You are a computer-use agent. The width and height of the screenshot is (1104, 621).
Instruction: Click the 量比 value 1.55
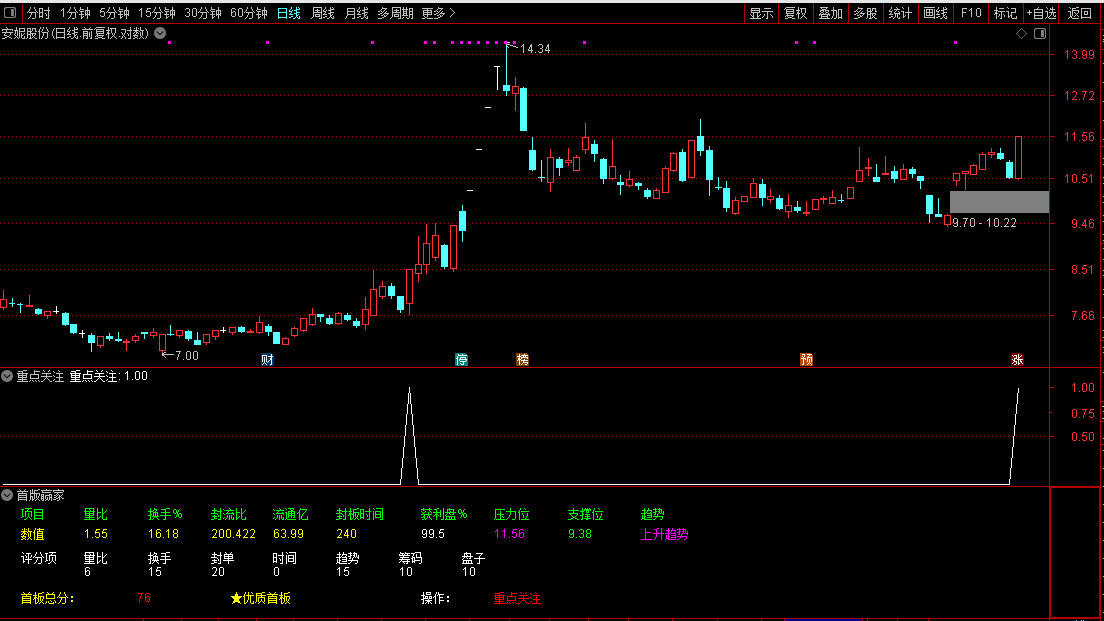coord(96,534)
